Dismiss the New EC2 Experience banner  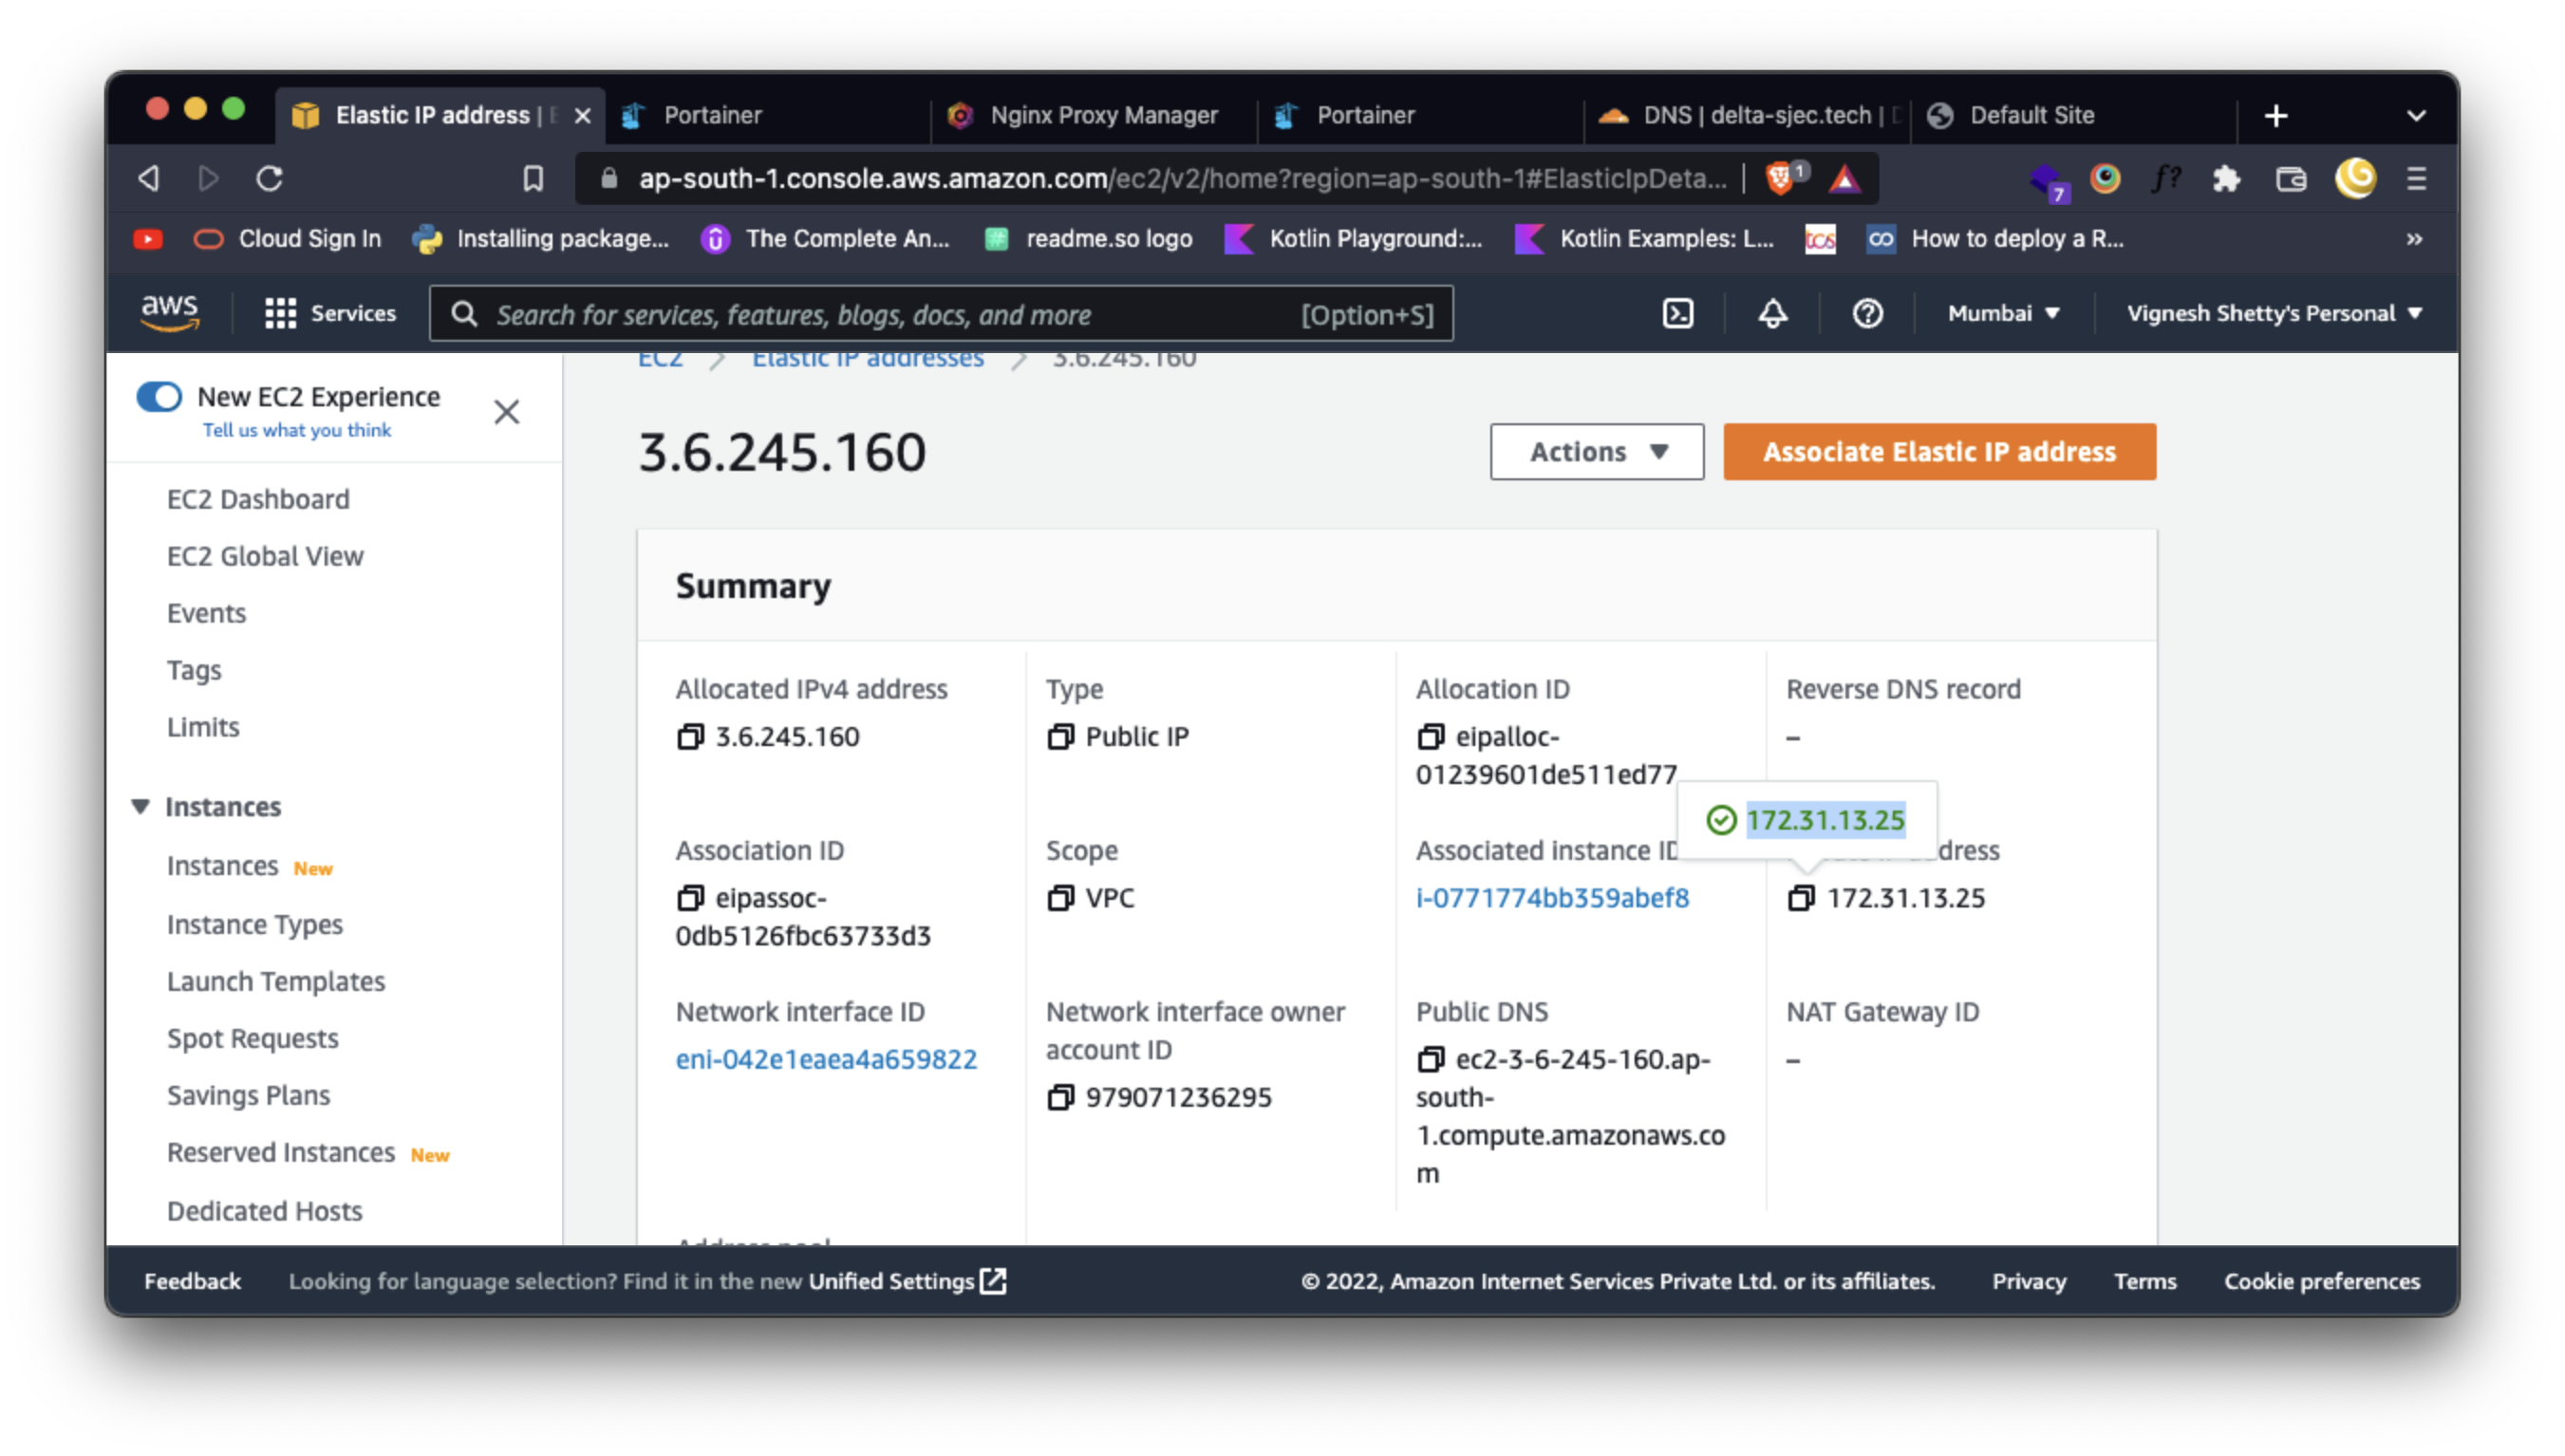point(506,412)
